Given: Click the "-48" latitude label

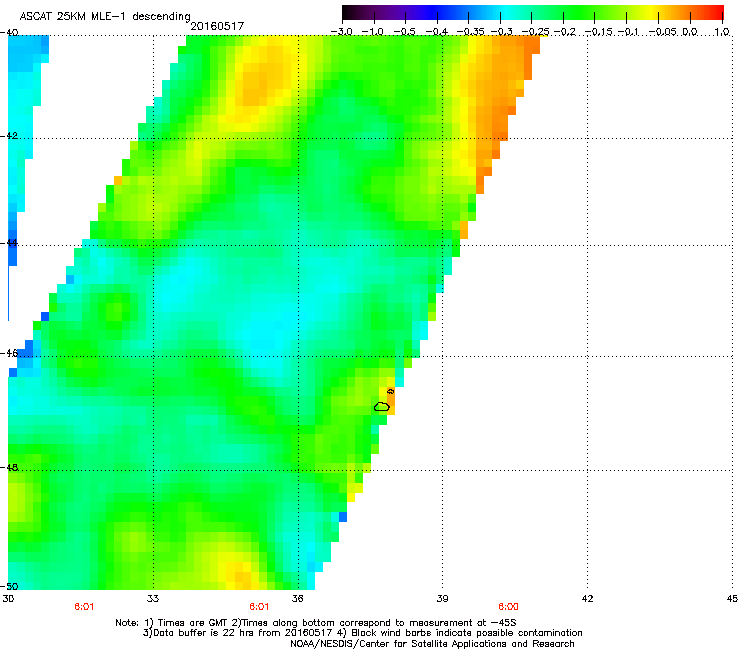Looking at the screenshot, I should tap(9, 467).
